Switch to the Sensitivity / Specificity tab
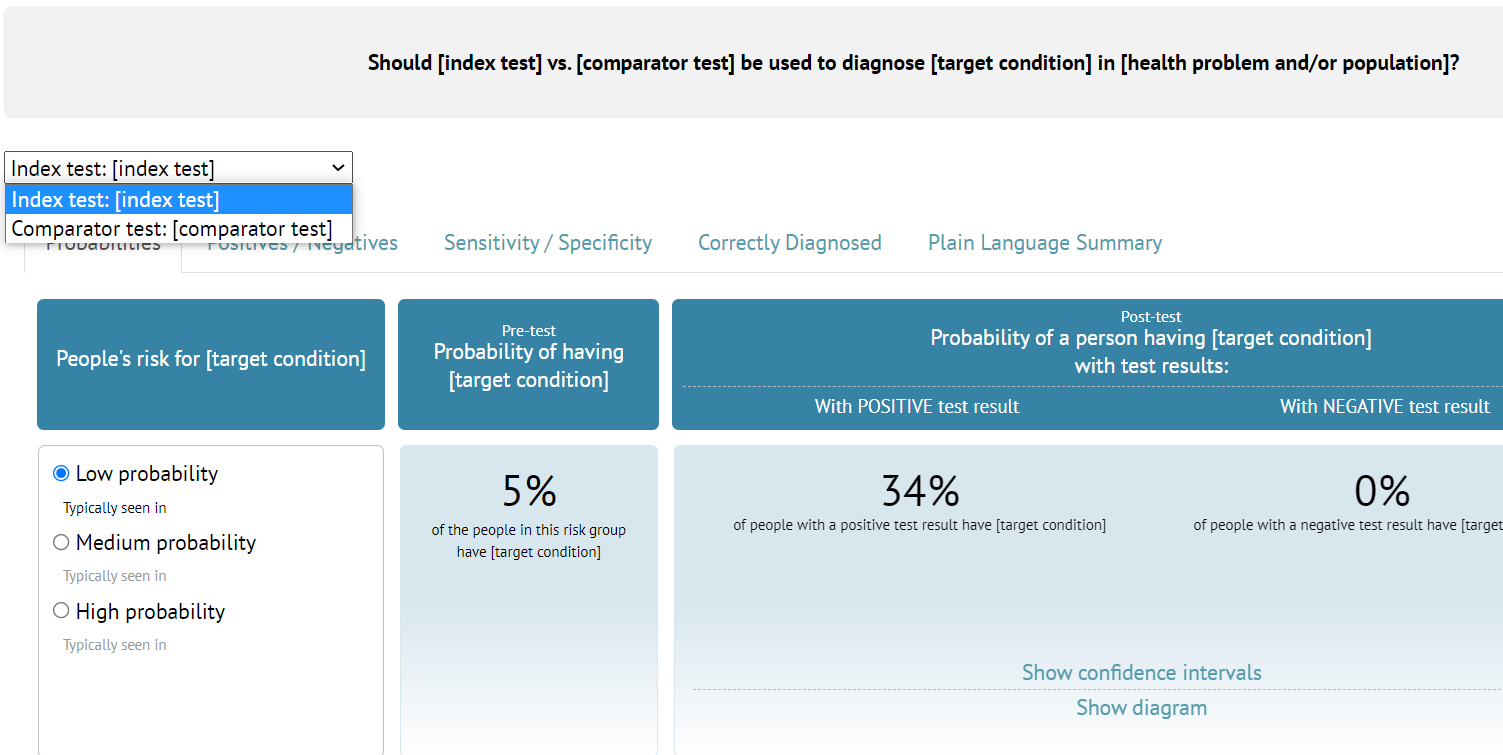The height and width of the screenshot is (755, 1503). point(547,242)
